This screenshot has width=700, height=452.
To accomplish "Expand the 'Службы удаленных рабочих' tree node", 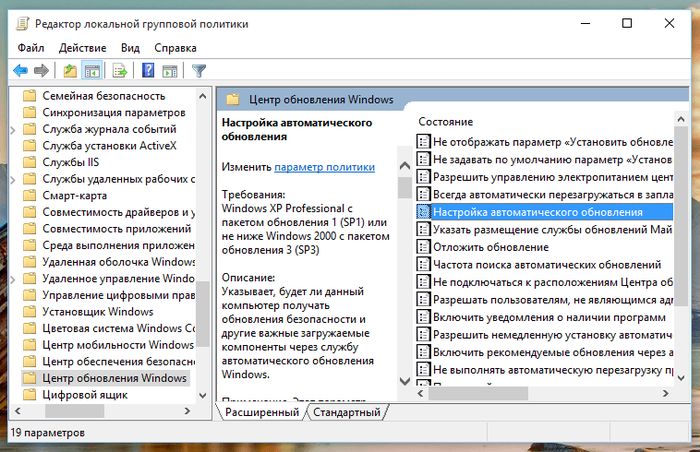I will coord(13,179).
